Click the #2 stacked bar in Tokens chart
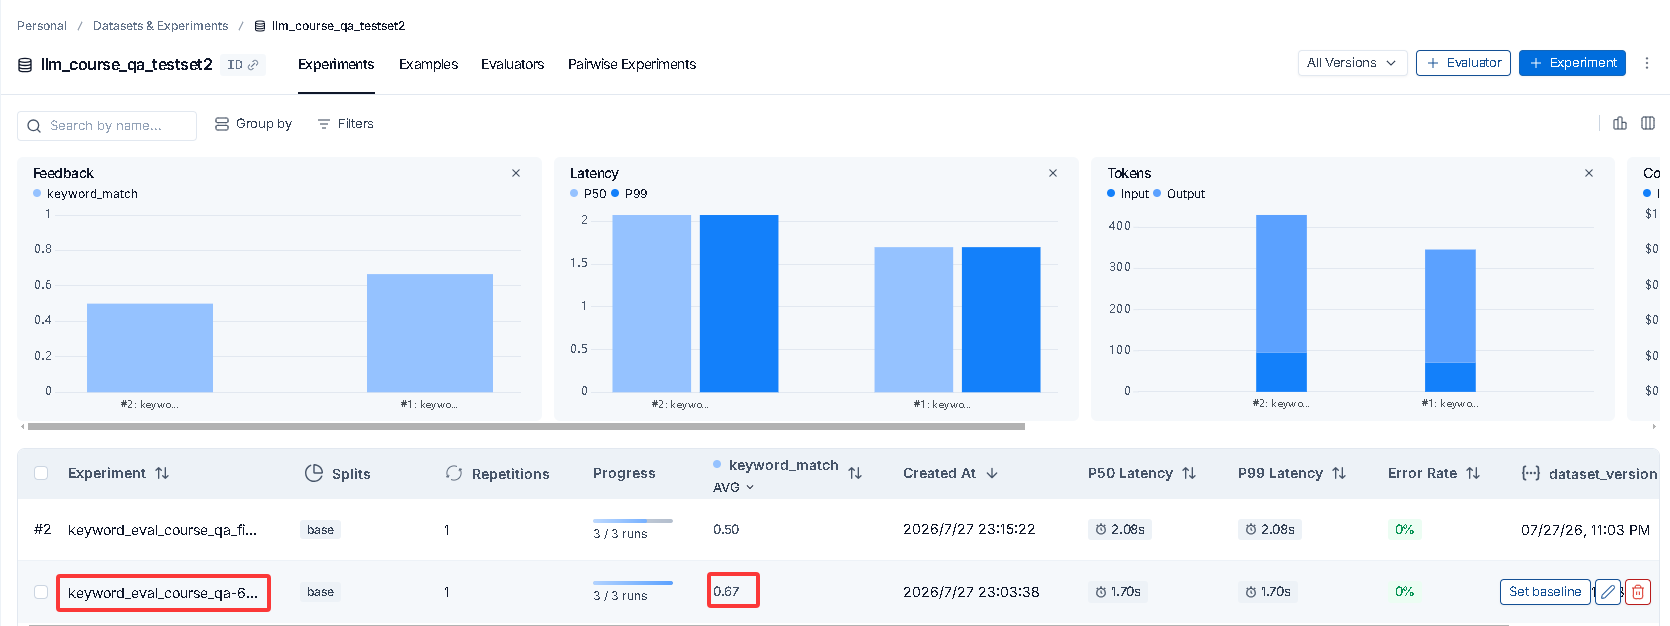Image resolution: width=1670 pixels, height=626 pixels. (1281, 303)
